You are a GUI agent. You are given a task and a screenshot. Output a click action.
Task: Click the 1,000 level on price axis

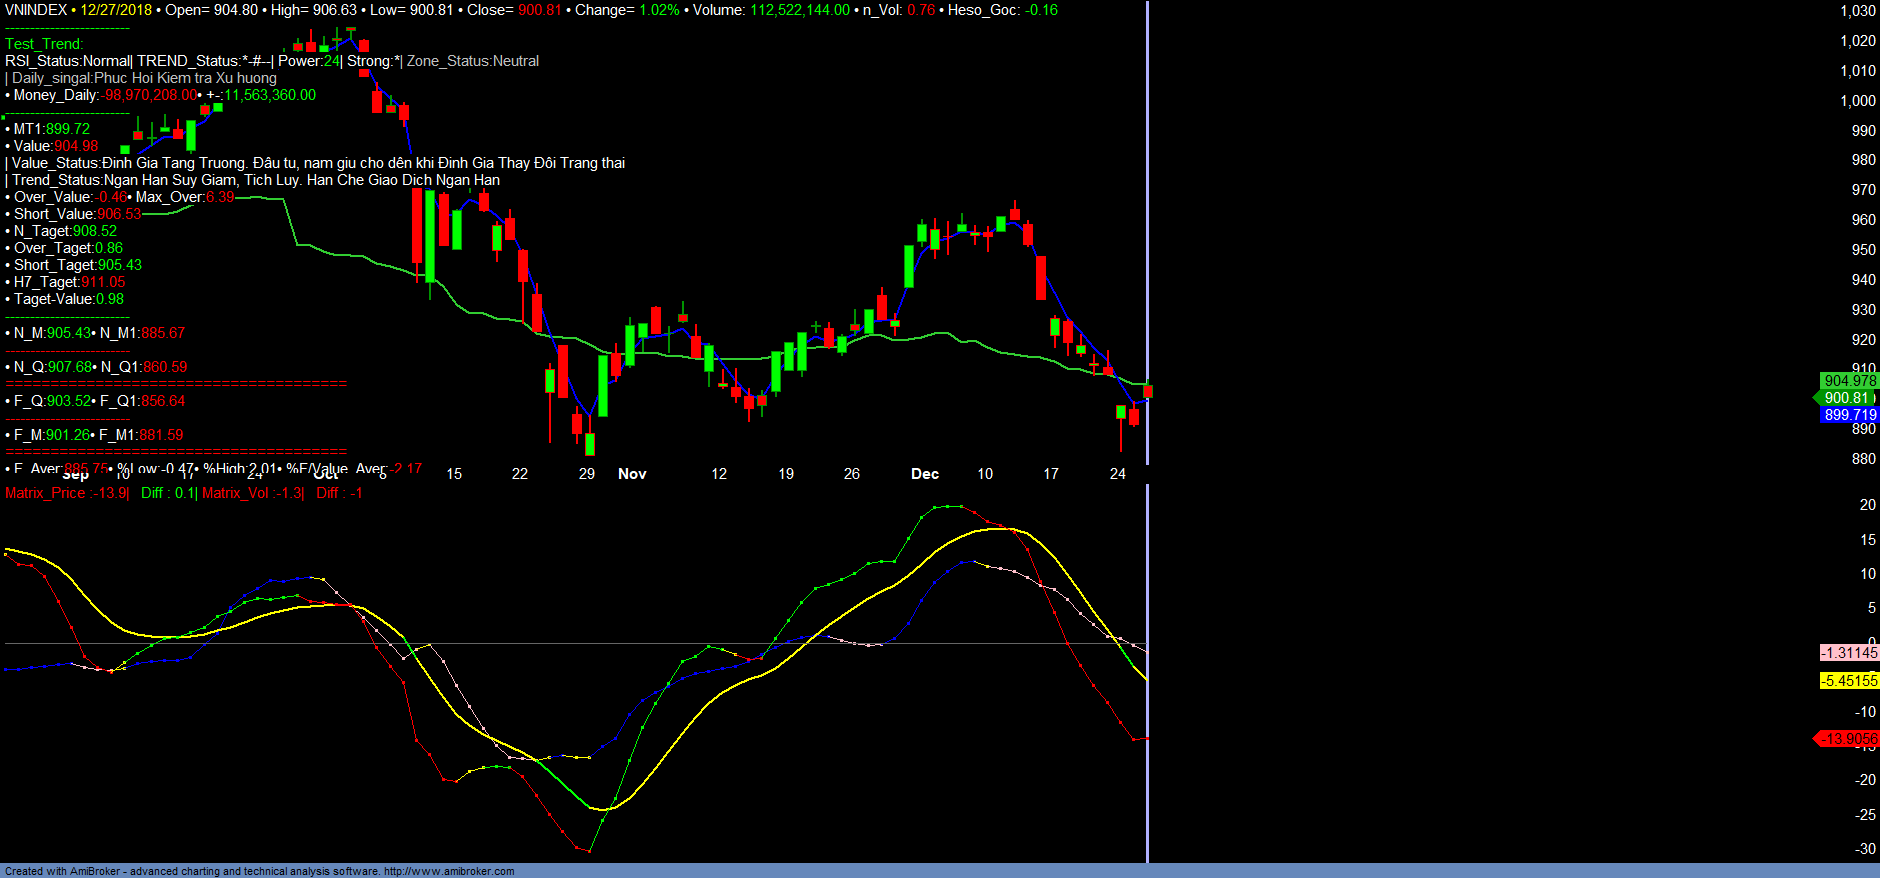[1858, 101]
